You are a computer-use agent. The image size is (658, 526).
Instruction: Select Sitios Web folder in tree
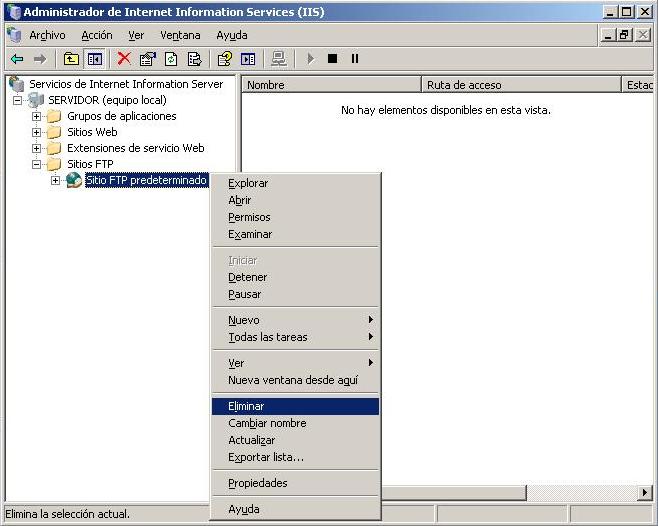pyautogui.click(x=91, y=132)
